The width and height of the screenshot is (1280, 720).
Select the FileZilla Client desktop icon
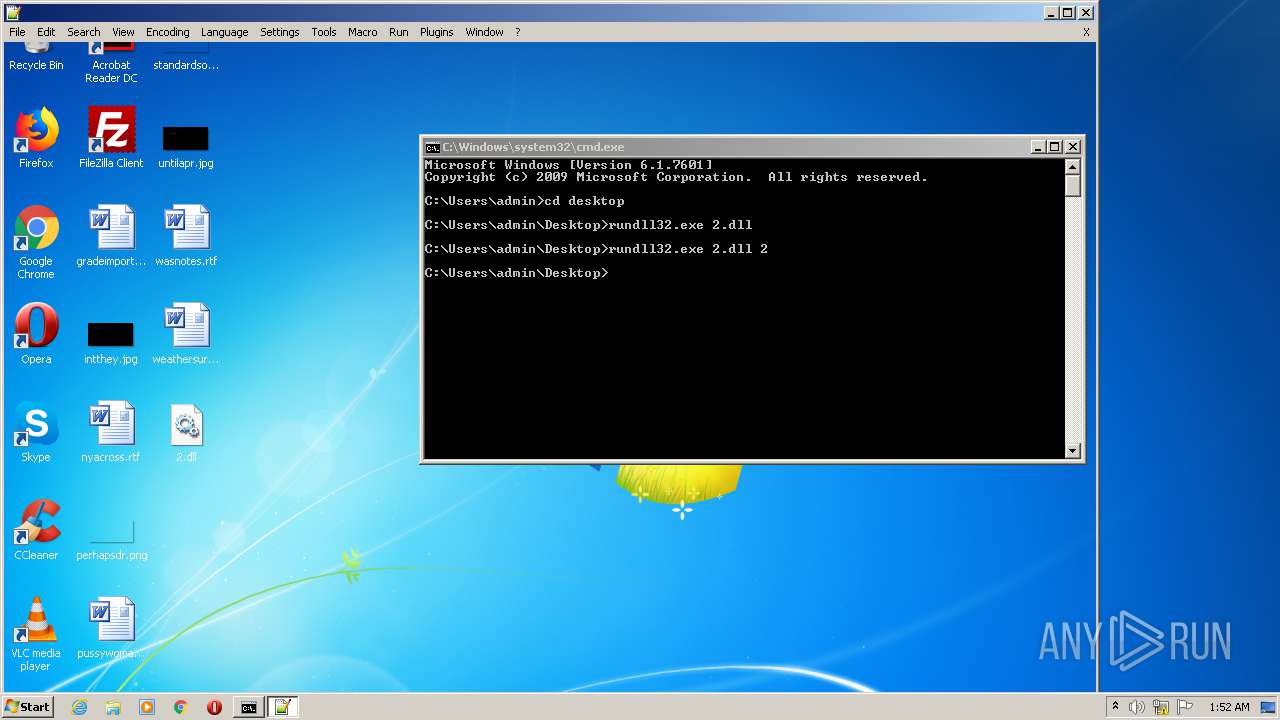click(x=111, y=138)
